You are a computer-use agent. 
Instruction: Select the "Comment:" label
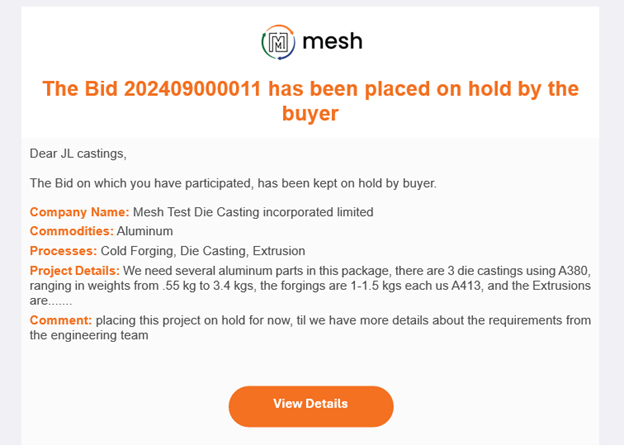pyautogui.click(x=61, y=320)
